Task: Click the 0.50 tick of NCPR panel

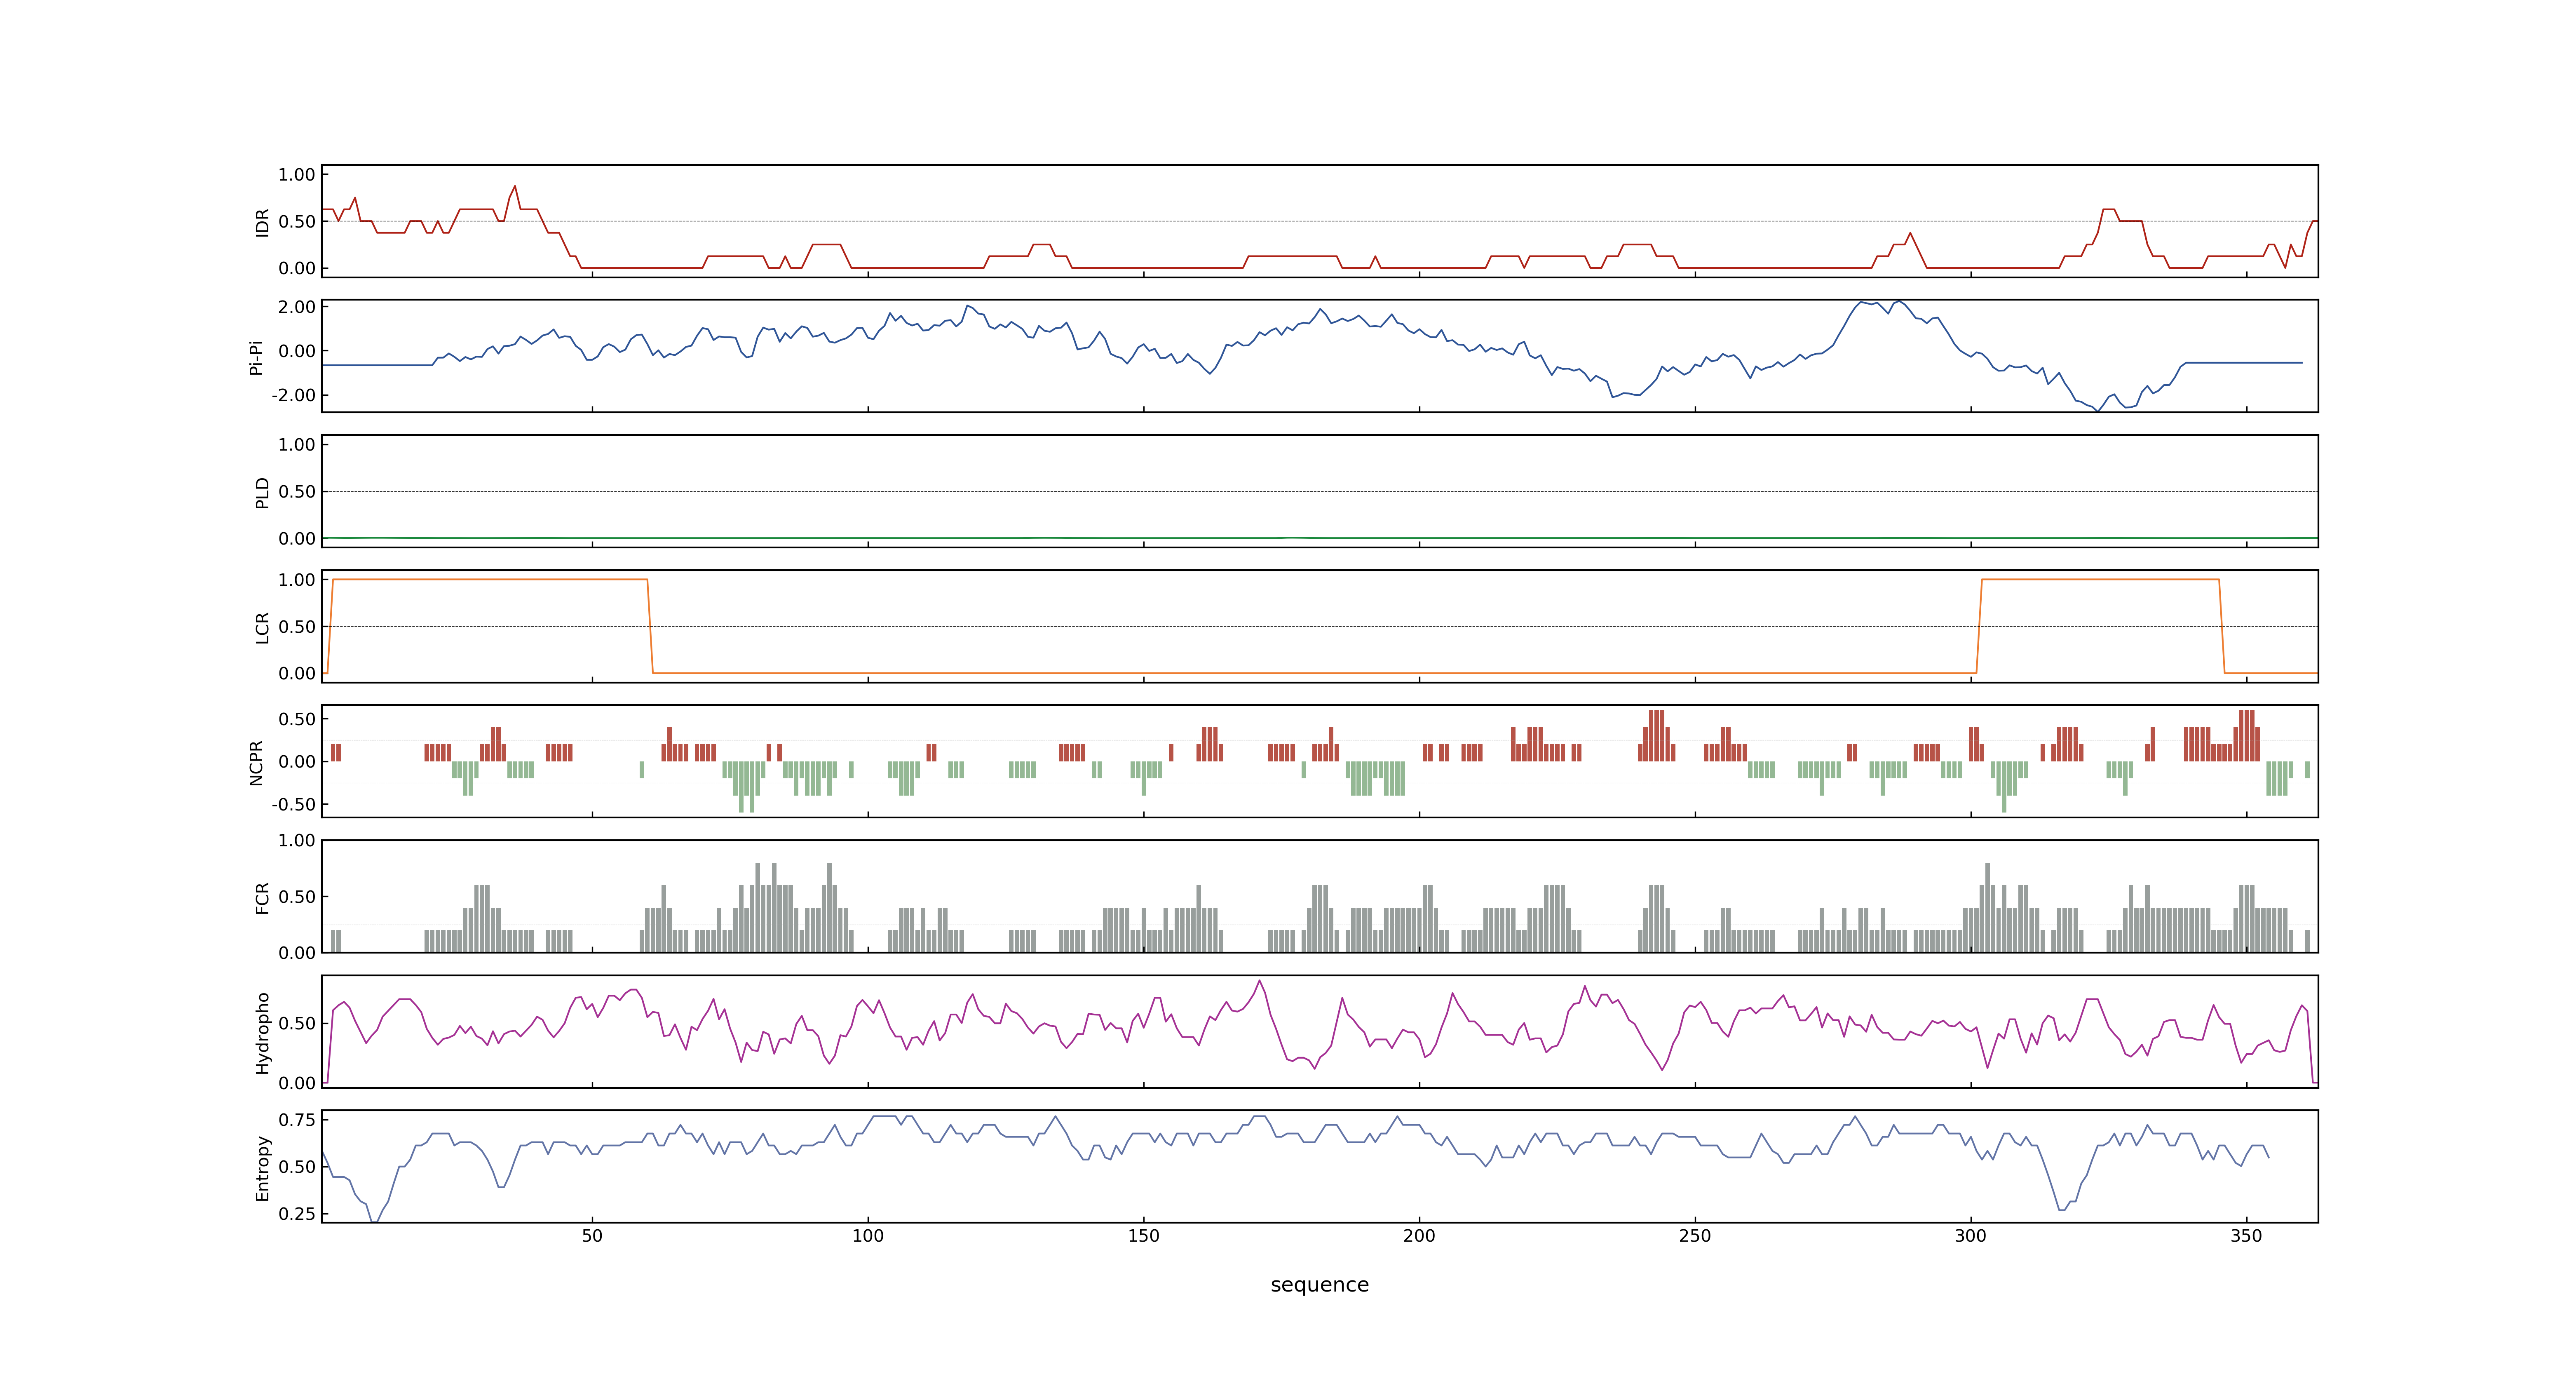Action: tap(297, 719)
